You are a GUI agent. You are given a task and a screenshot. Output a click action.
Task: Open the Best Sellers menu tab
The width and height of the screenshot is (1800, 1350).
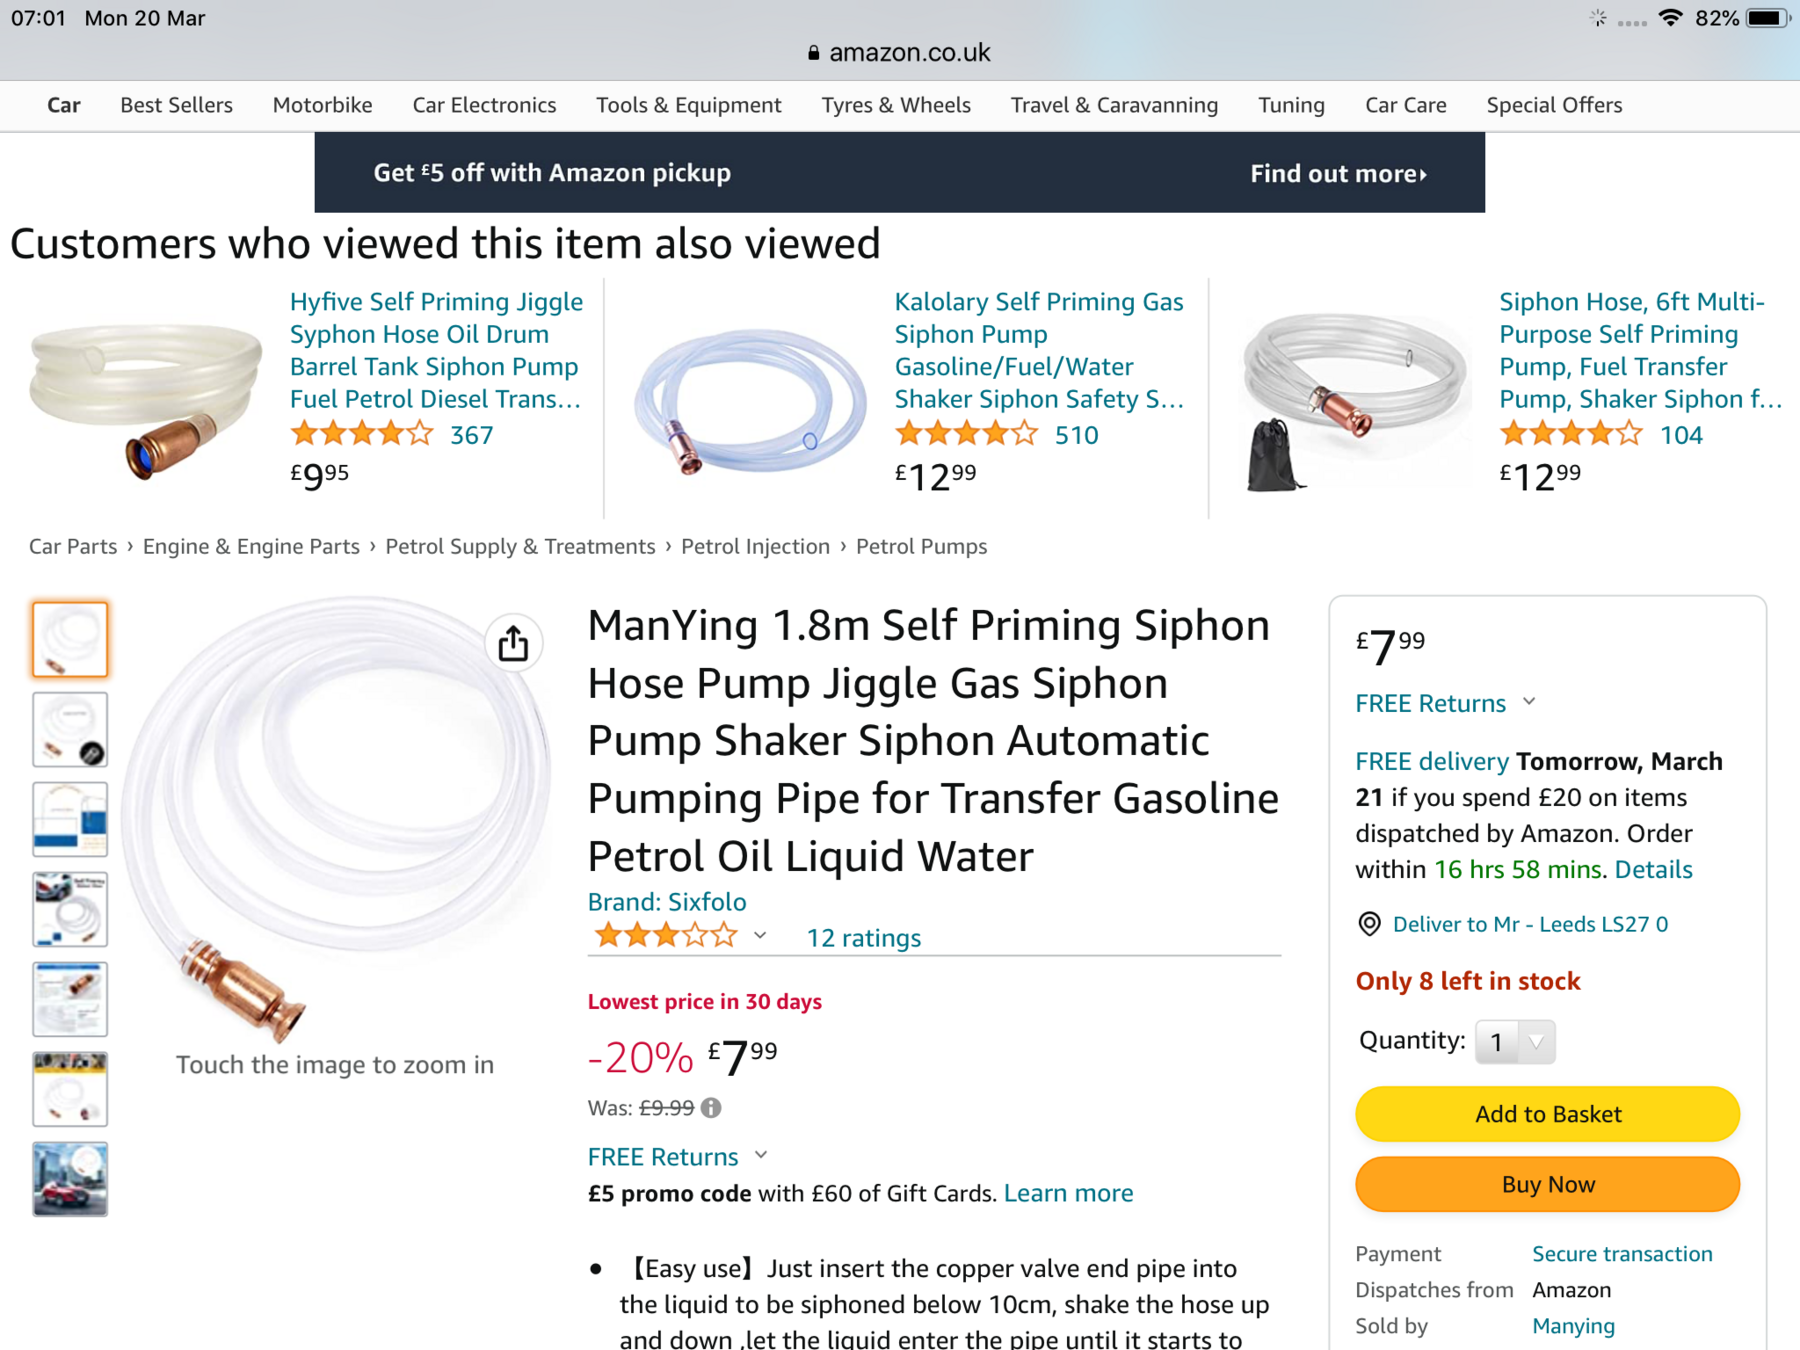click(176, 105)
